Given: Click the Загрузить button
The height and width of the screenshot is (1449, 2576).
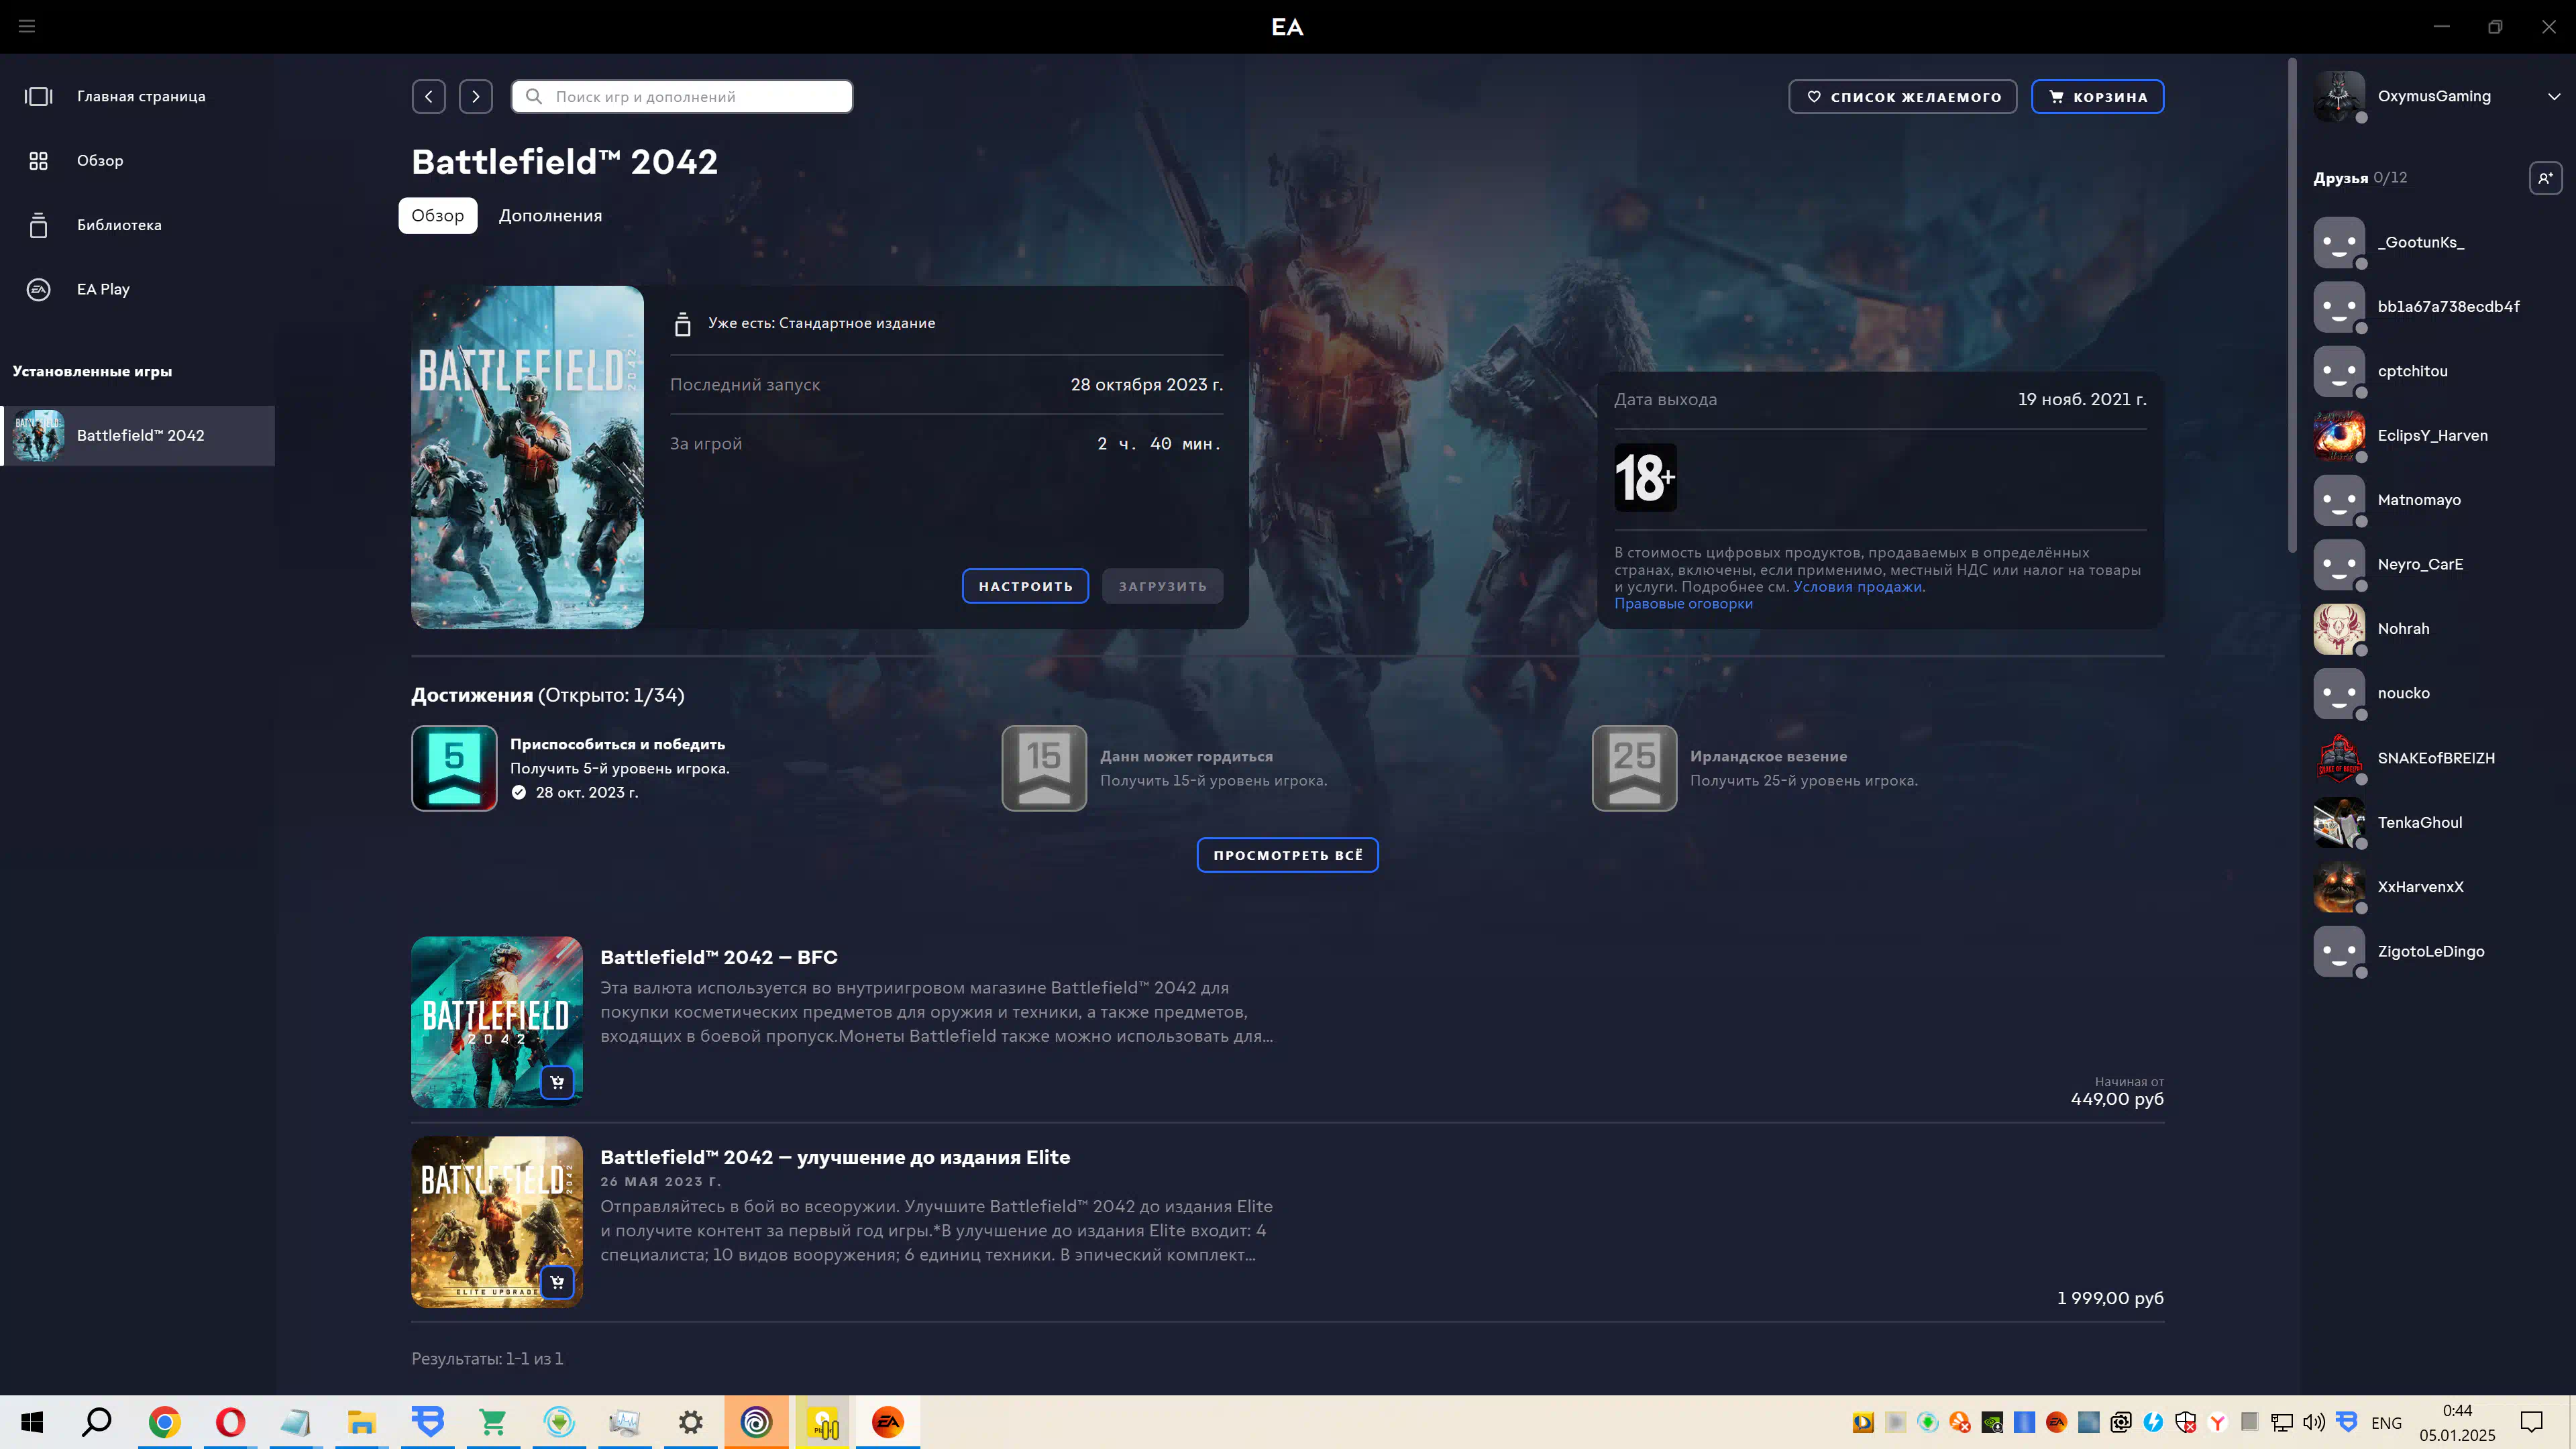Looking at the screenshot, I should [x=1162, y=586].
